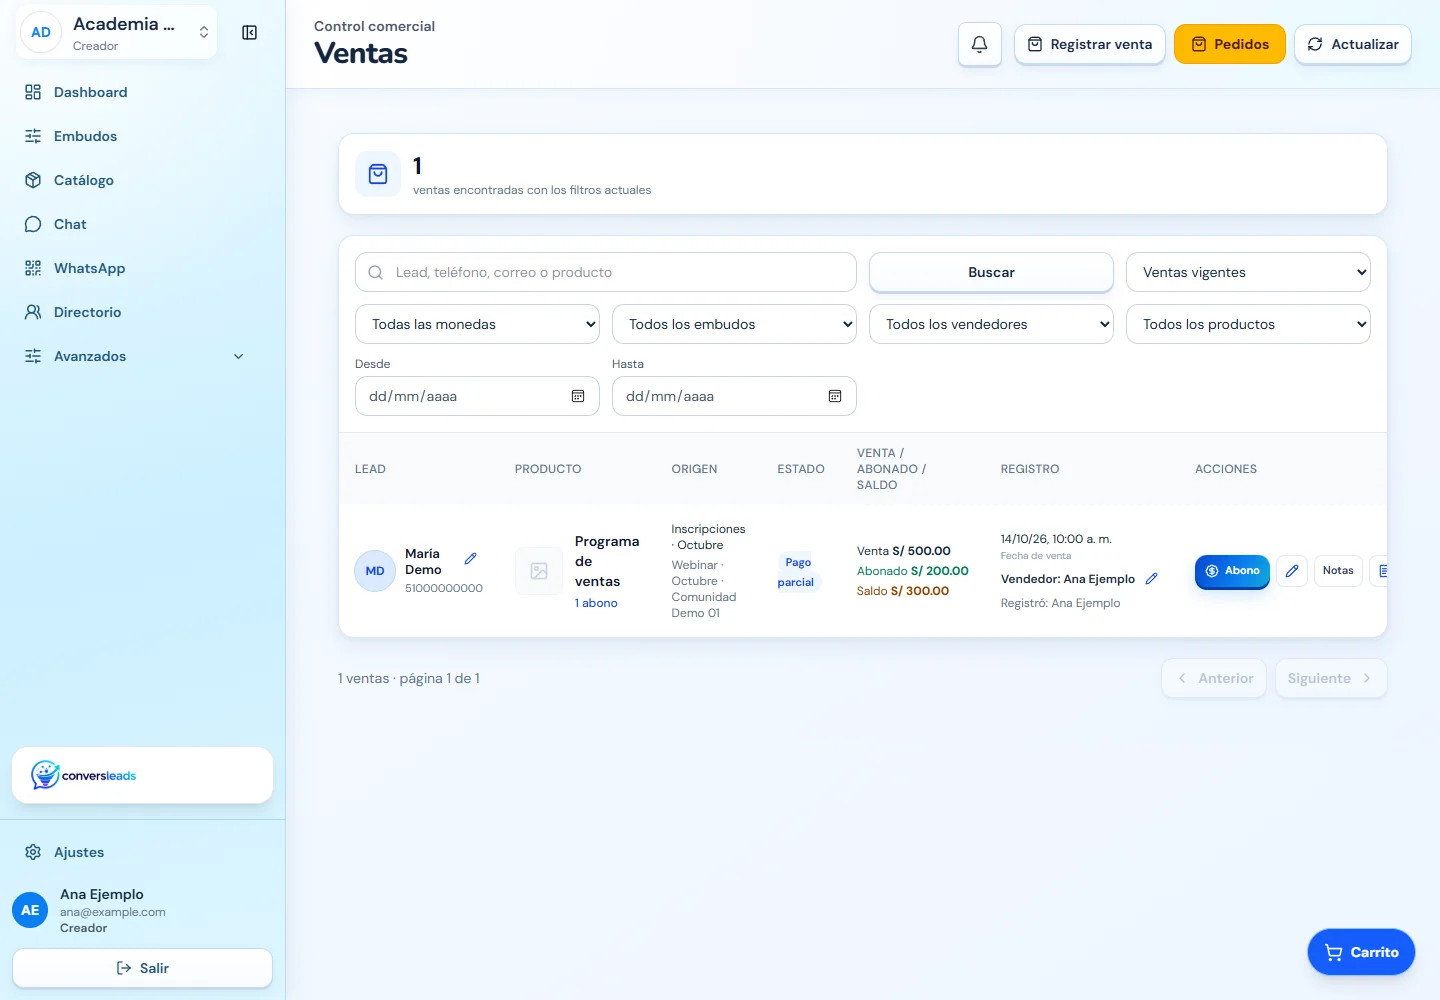Open the notifications bell
This screenshot has width=1440, height=1000.
click(980, 44)
